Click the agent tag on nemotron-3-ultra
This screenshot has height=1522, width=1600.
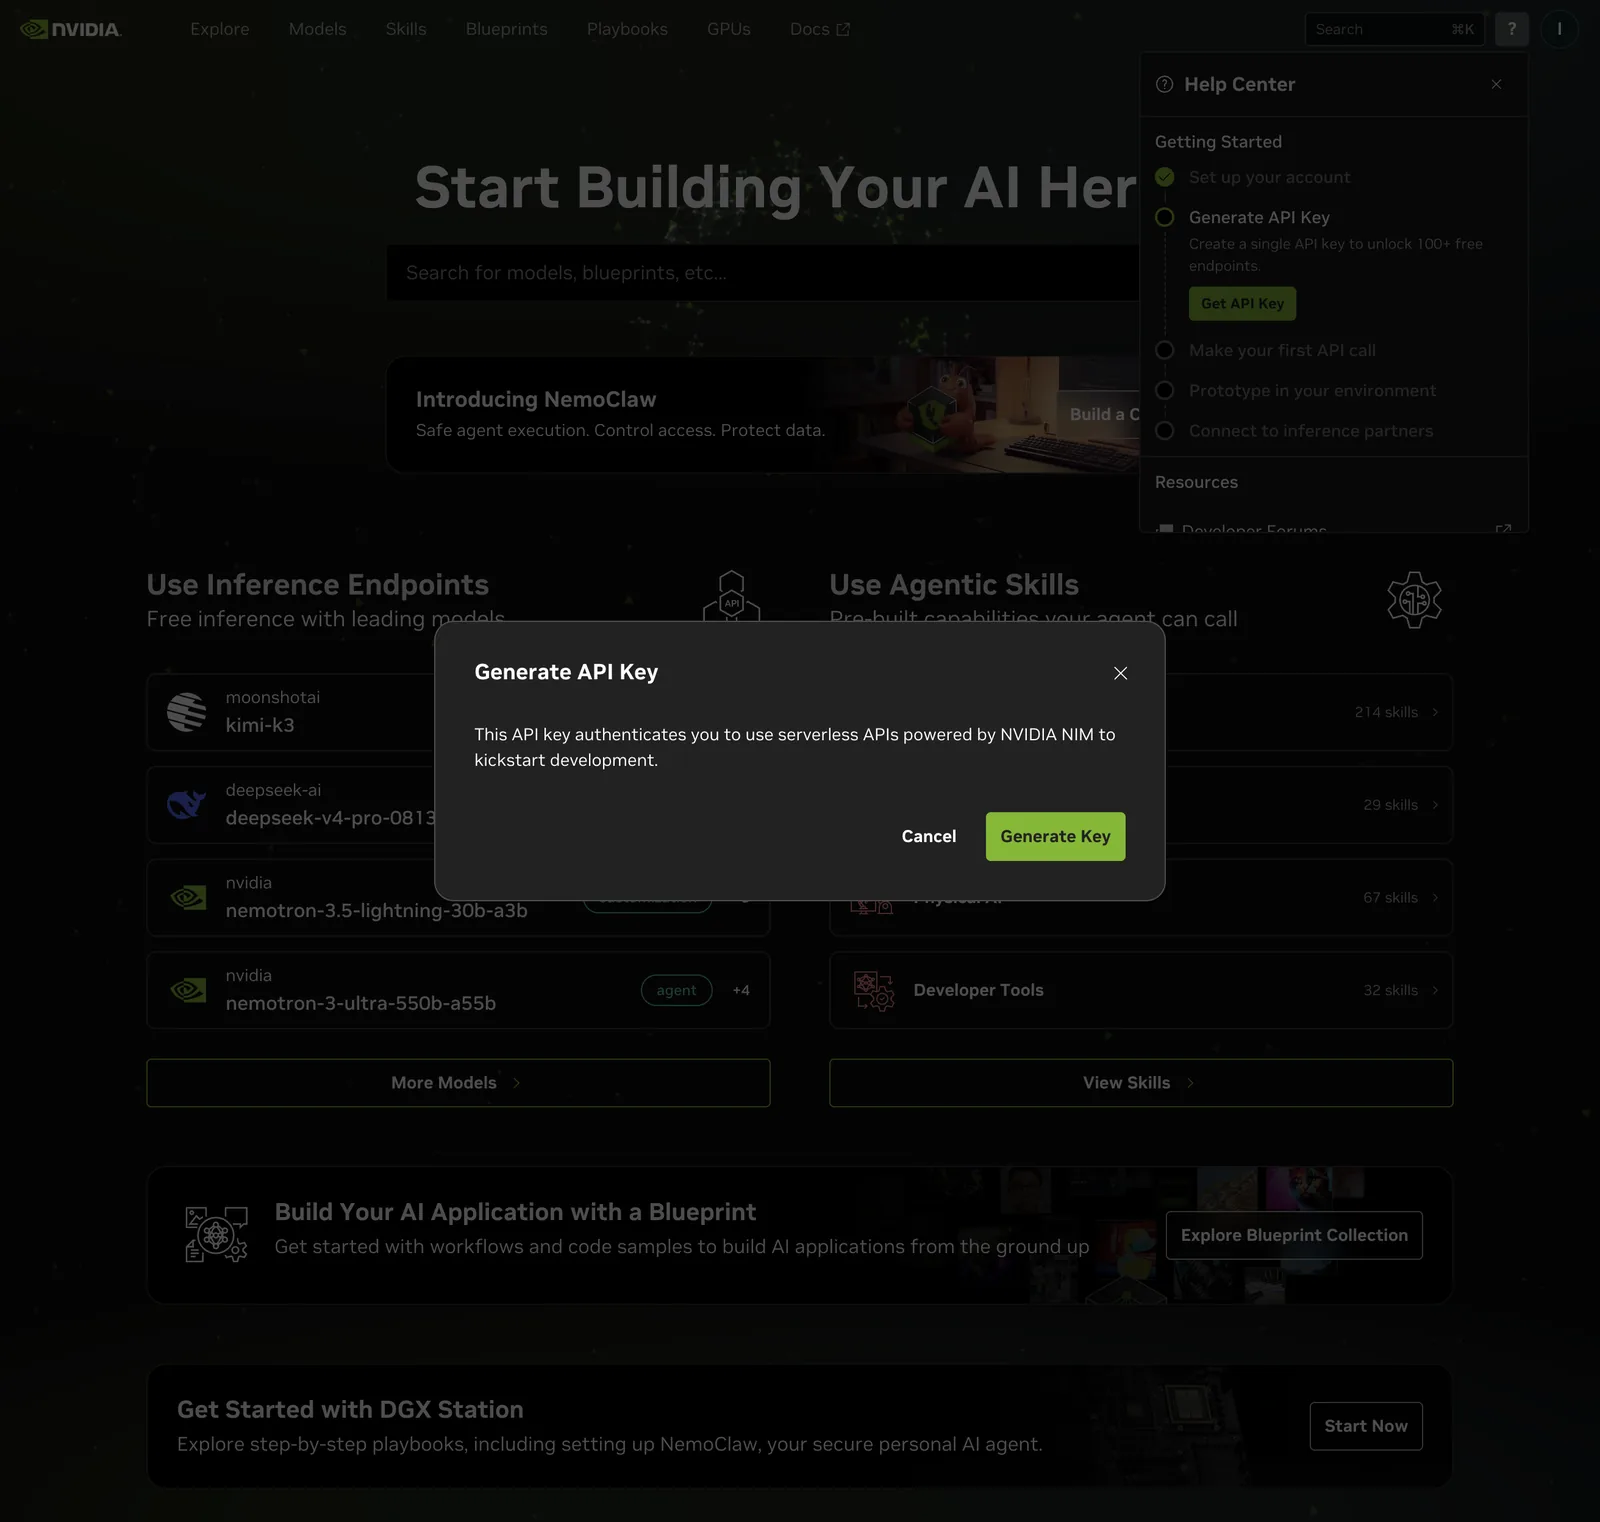click(676, 990)
